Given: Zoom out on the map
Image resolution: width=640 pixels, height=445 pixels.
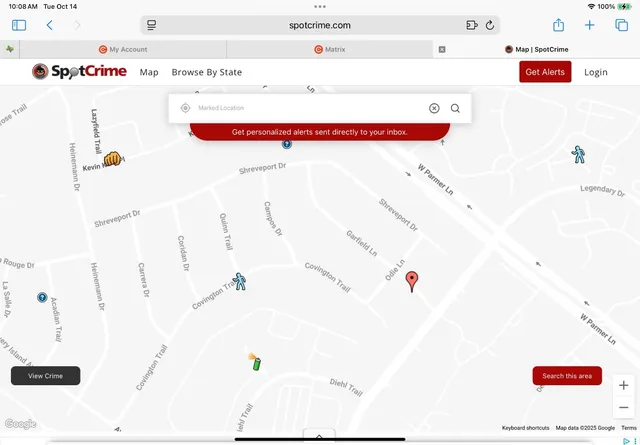Looking at the screenshot, I should pyautogui.click(x=624, y=407).
